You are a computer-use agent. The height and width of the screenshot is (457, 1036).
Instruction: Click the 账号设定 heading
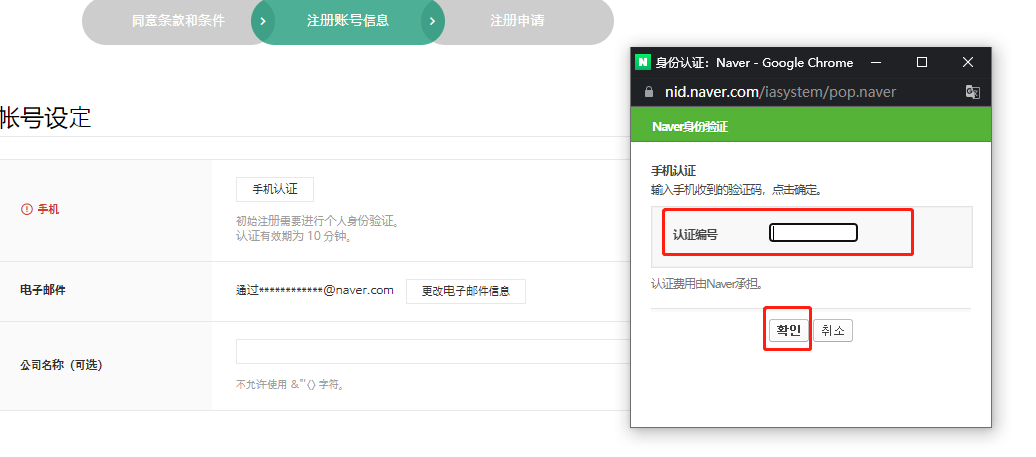[45, 118]
